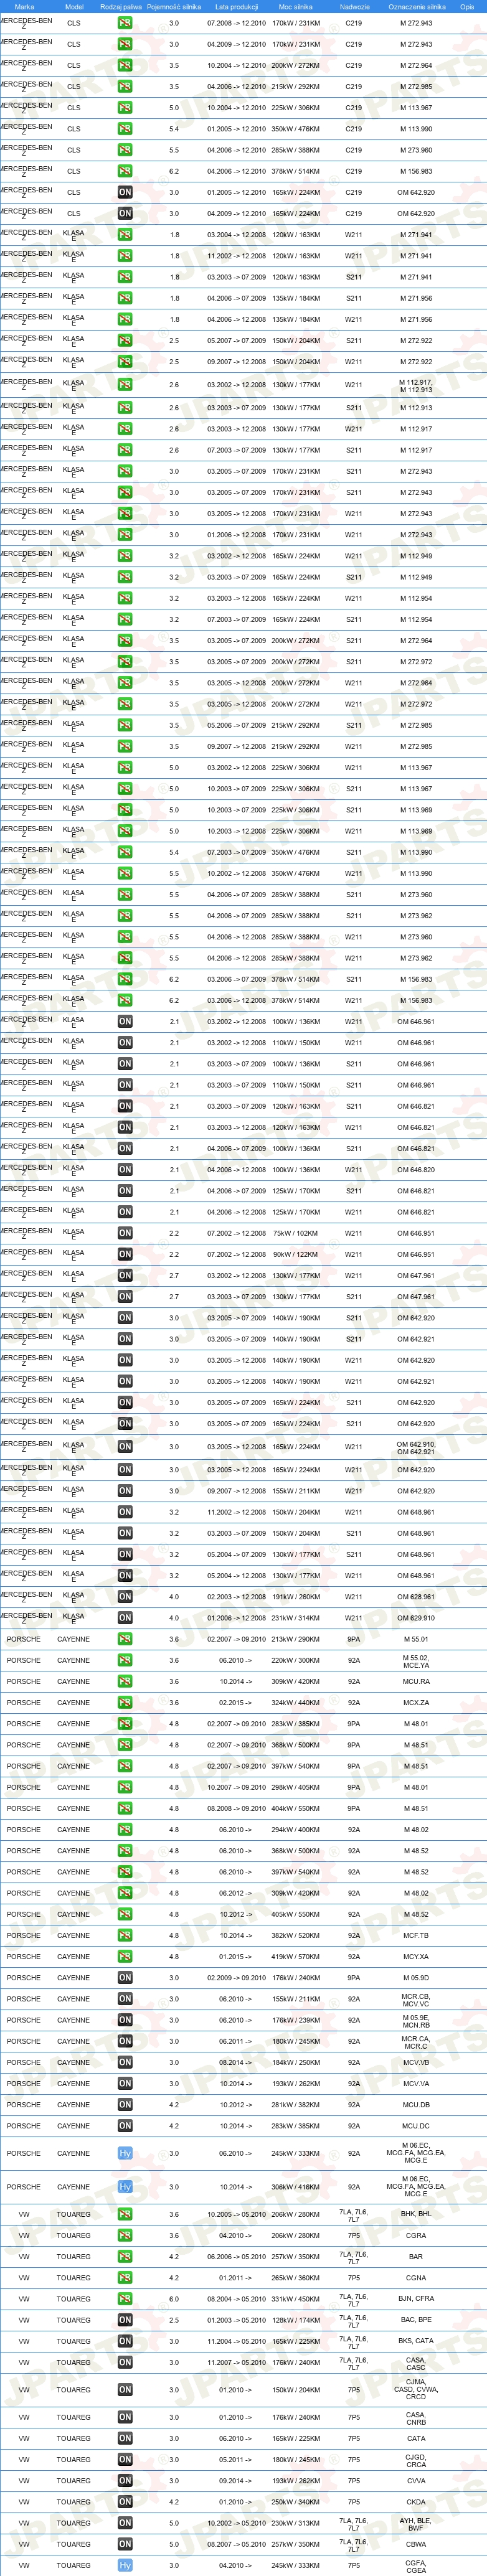Click engine code 'MCR.CA, MCR.C' cell
487x2576 pixels.
(x=416, y=2041)
